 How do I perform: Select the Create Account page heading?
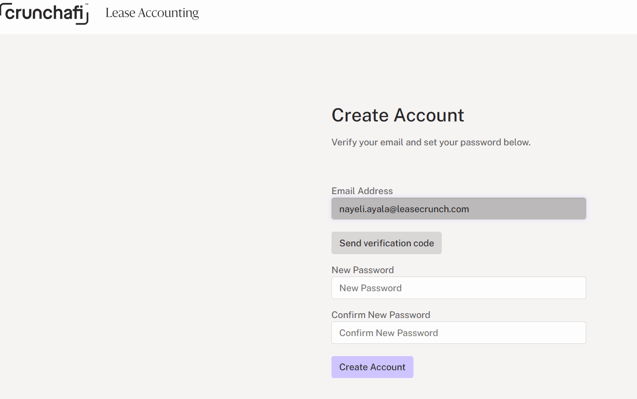pos(398,115)
